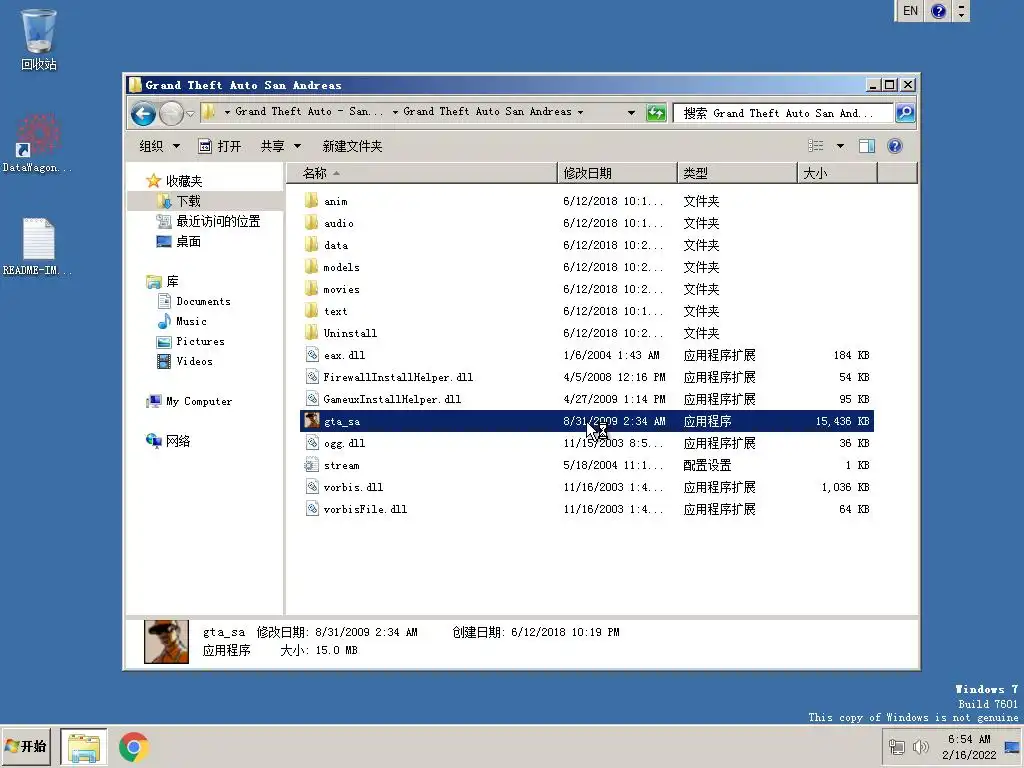Click the Forward navigation arrow
This screenshot has width=1024, height=768.
pos(171,114)
